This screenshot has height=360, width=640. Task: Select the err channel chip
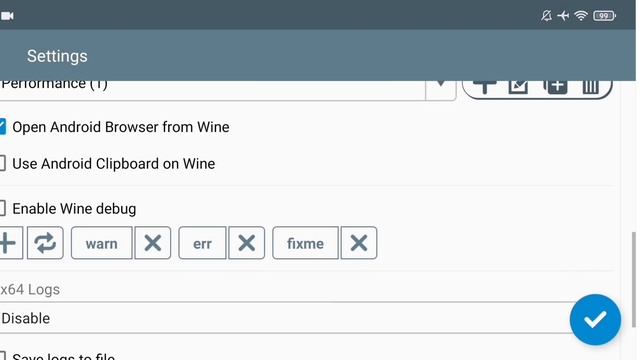(x=202, y=243)
